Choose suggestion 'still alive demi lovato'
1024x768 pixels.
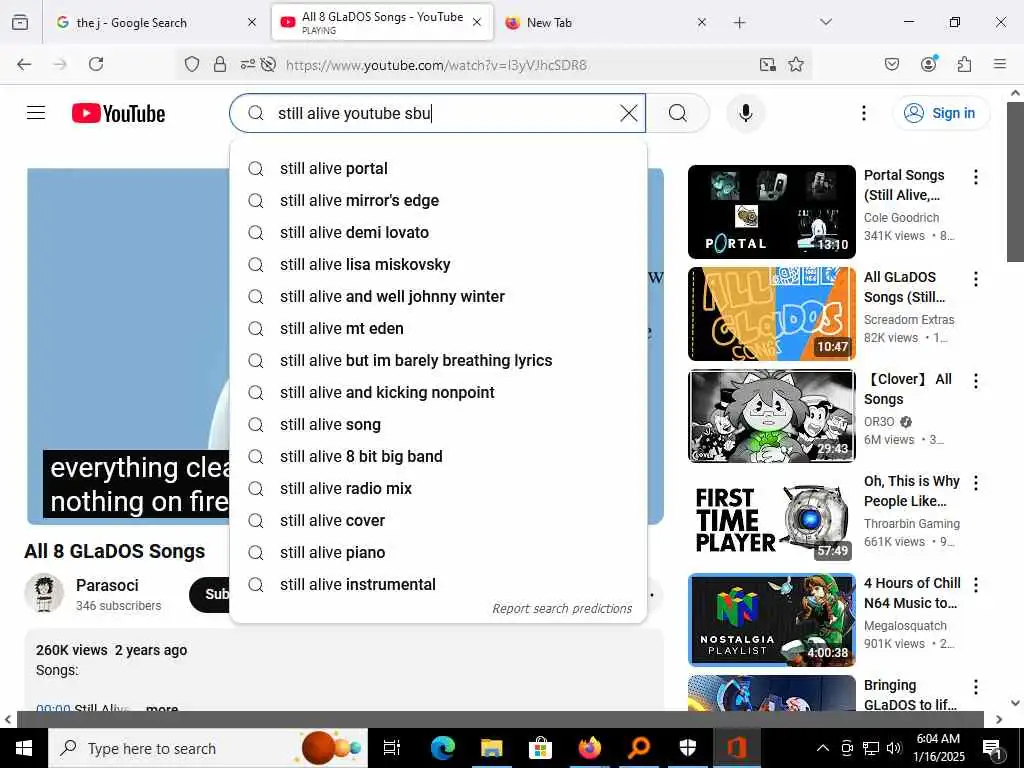pyautogui.click(x=438, y=232)
